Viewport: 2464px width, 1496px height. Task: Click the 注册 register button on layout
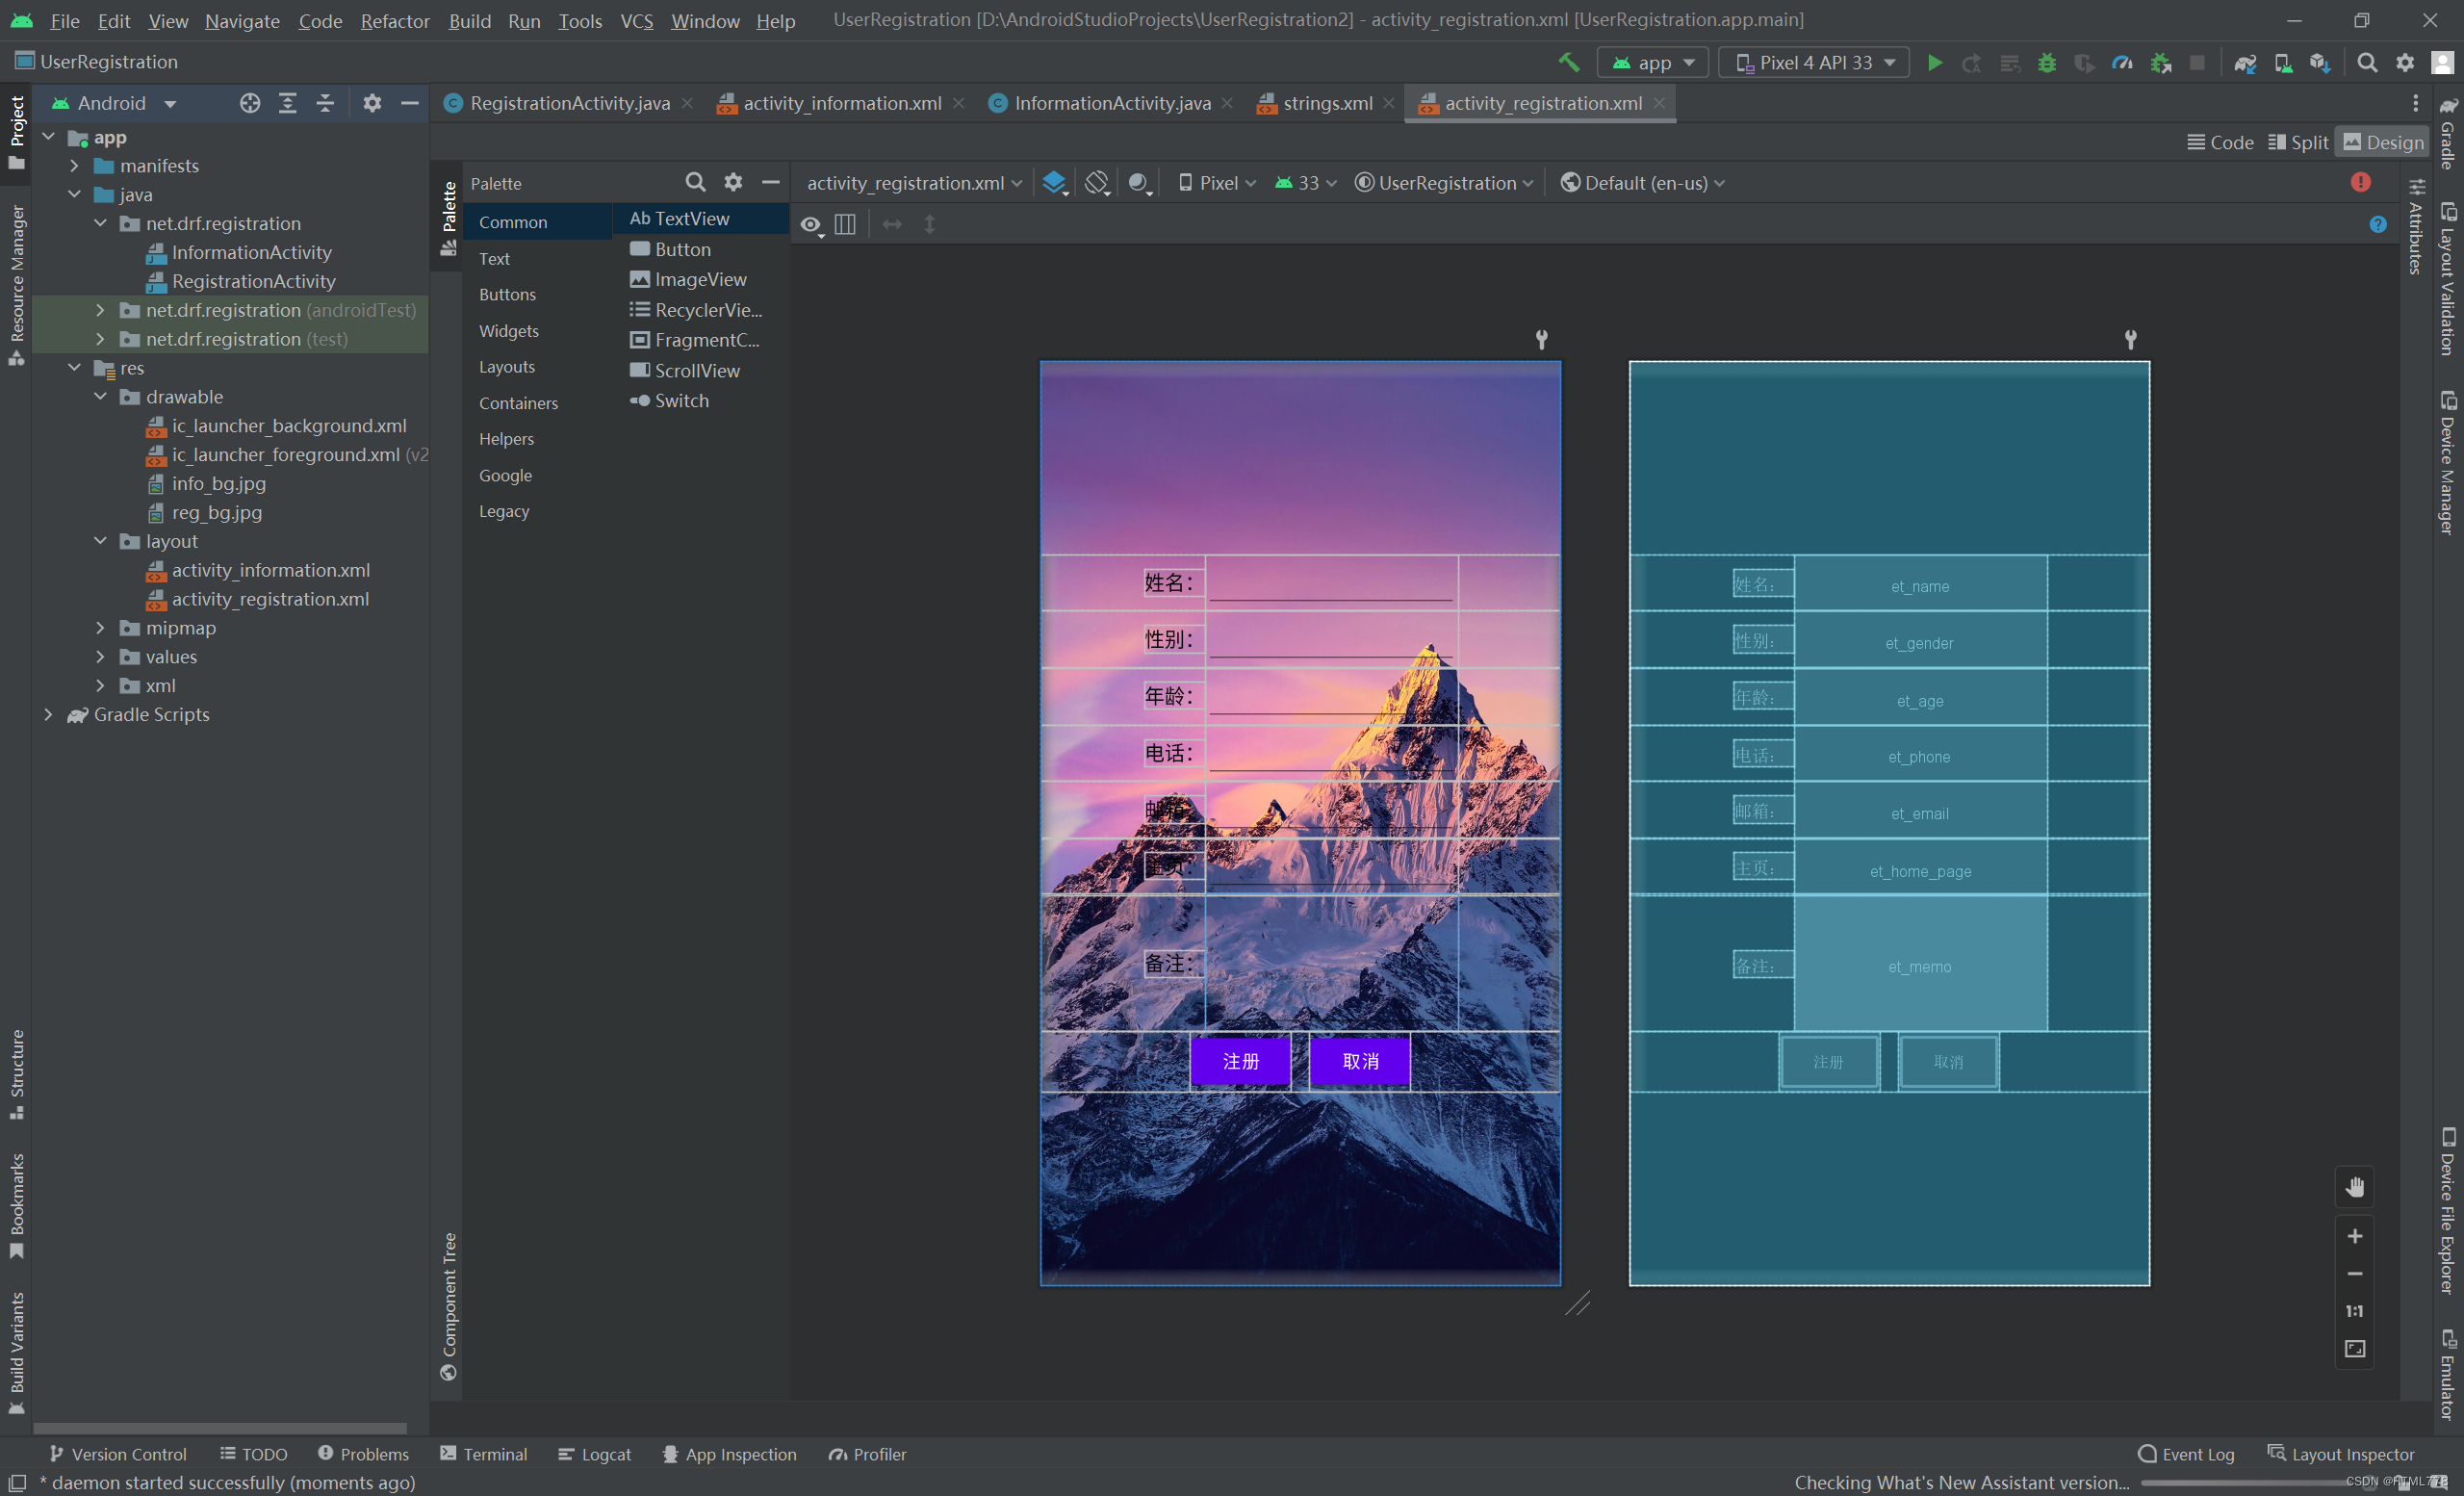pos(1241,1060)
